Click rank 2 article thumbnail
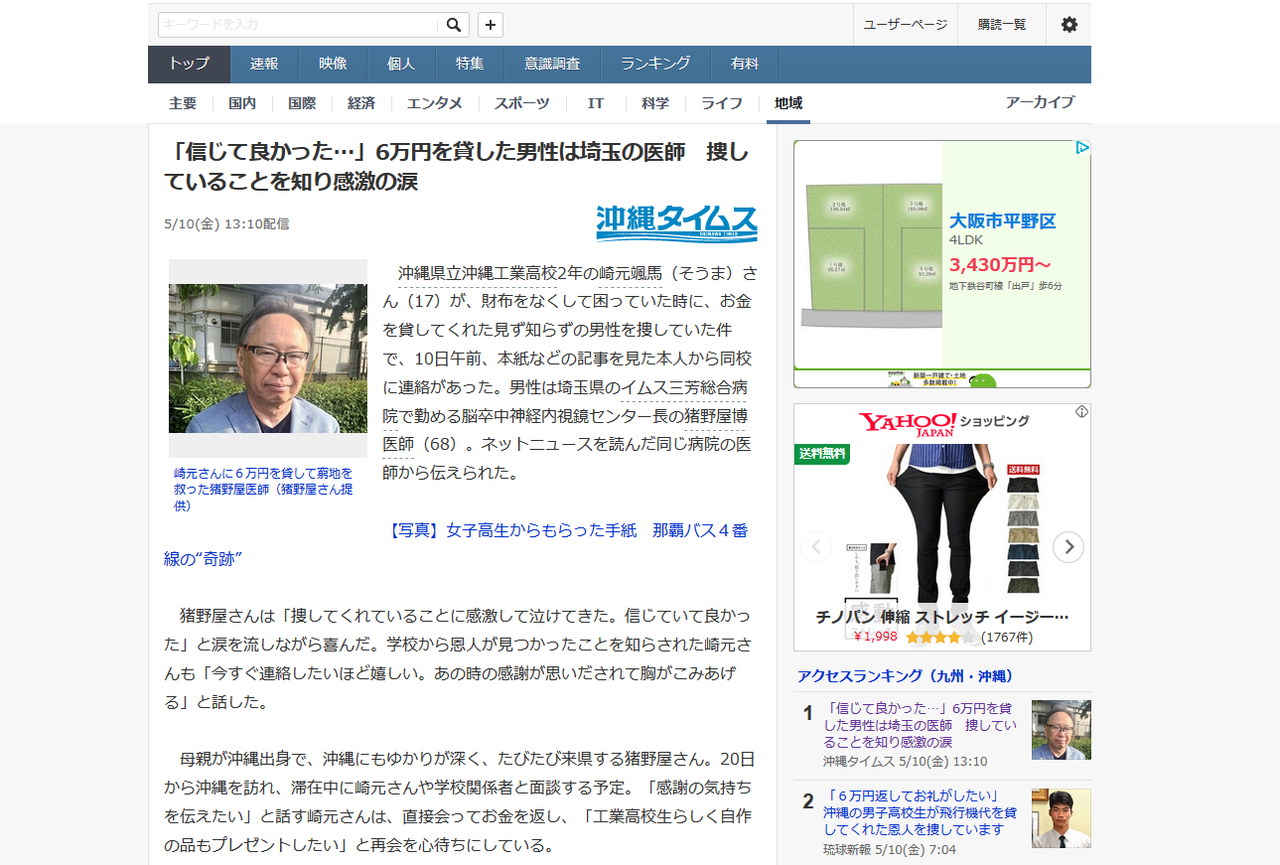Screen dimensions: 1280x865 1061,818
